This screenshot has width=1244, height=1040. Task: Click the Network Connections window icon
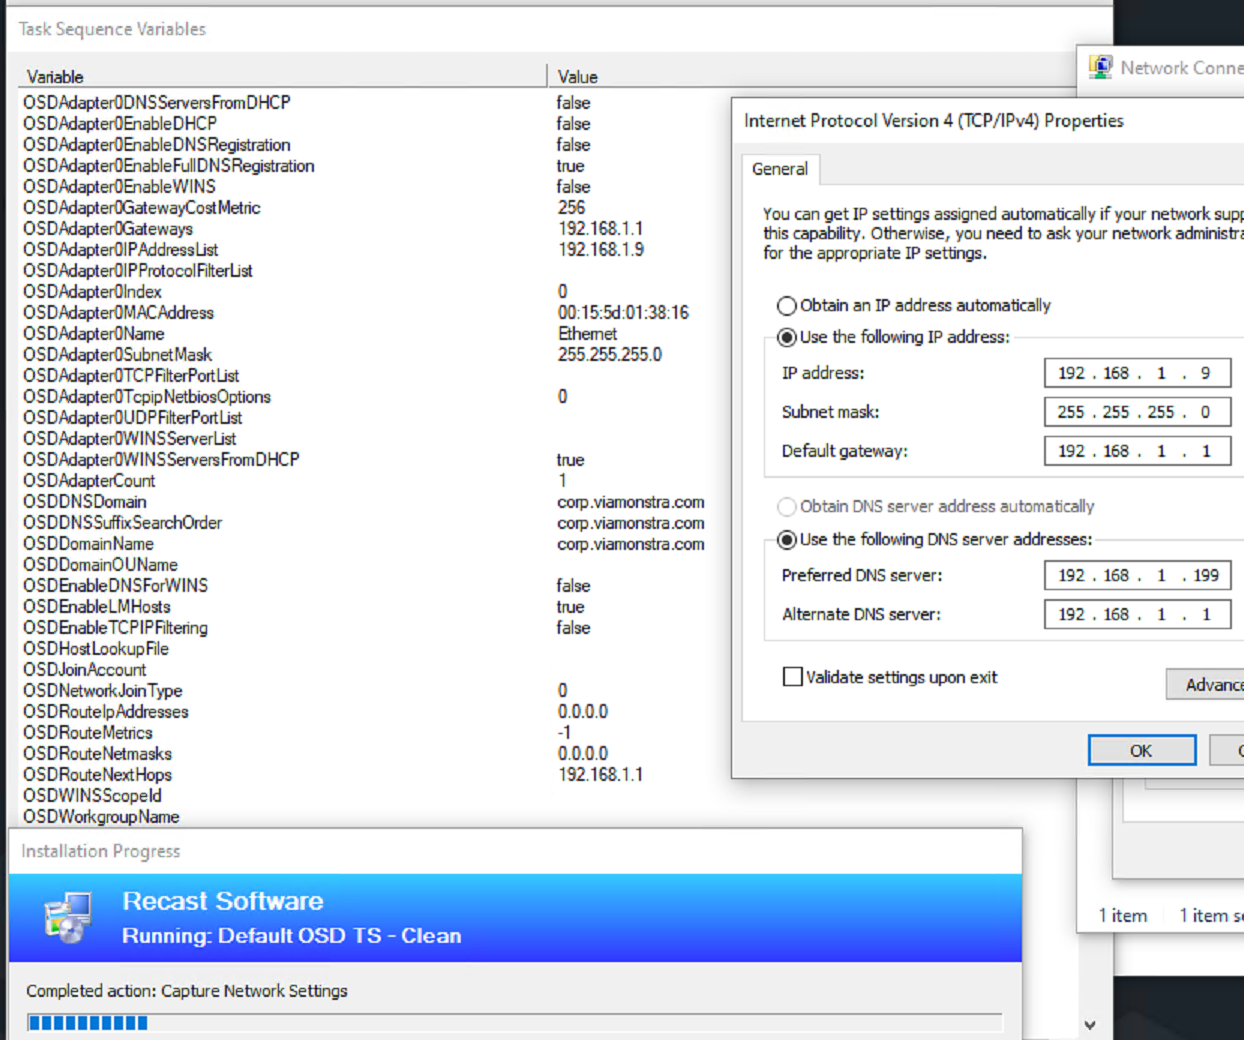(x=1100, y=67)
